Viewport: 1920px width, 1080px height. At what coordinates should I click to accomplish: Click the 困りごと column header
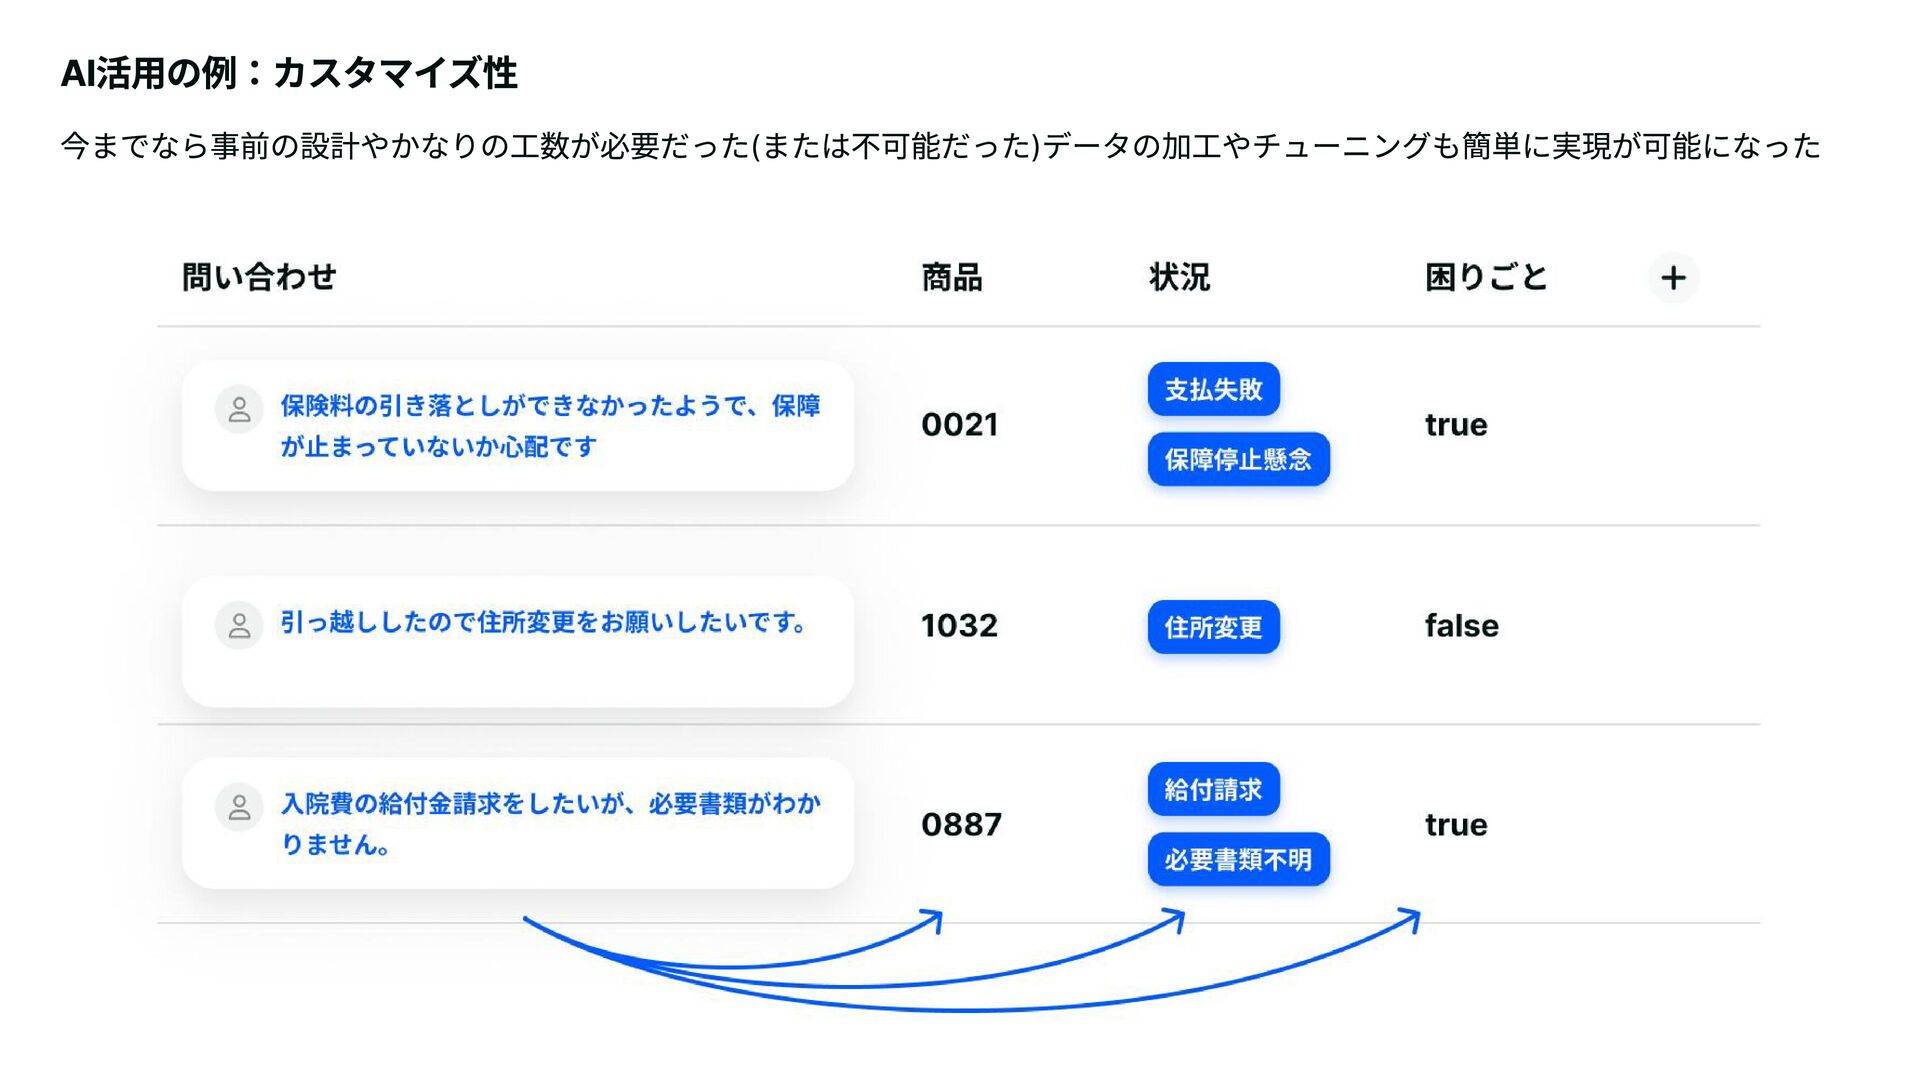click(x=1486, y=277)
